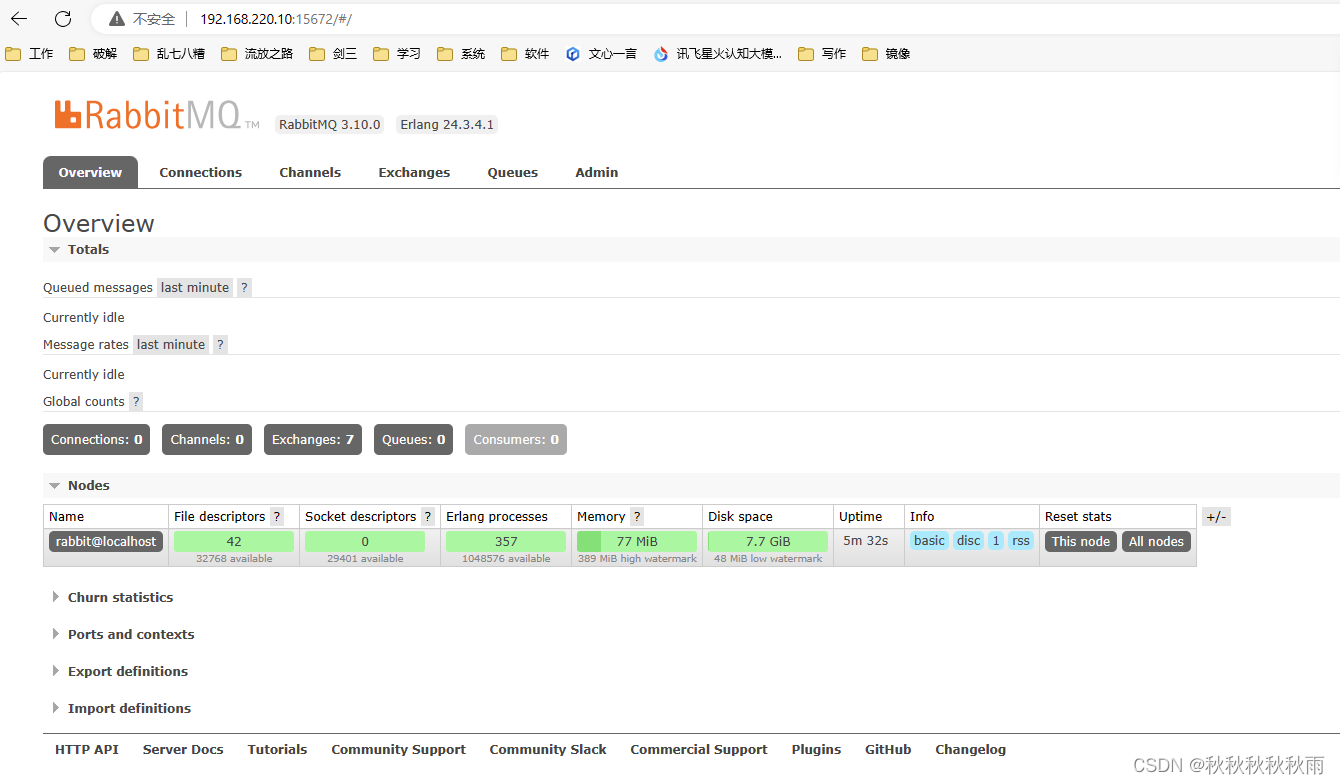This screenshot has width=1340, height=784.
Task: Switch to the Channels tab
Action: coord(310,172)
